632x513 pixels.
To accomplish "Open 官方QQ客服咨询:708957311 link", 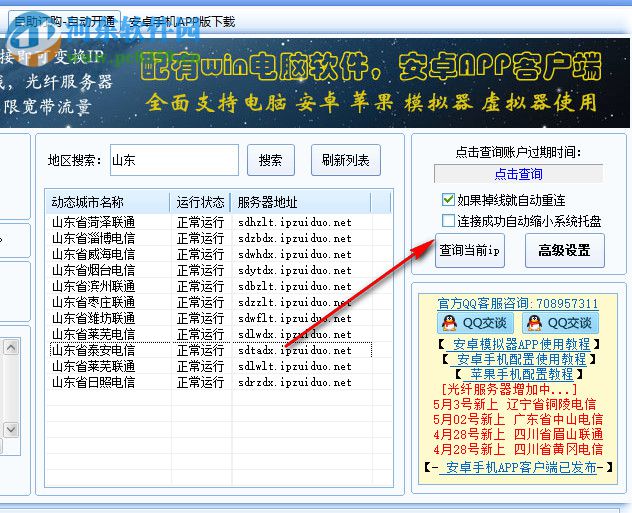I will coord(518,303).
